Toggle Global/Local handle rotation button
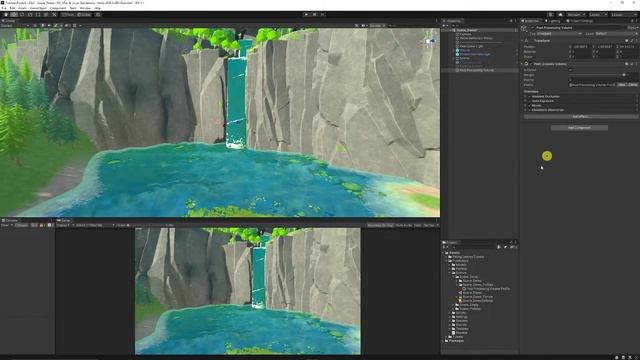 point(84,15)
